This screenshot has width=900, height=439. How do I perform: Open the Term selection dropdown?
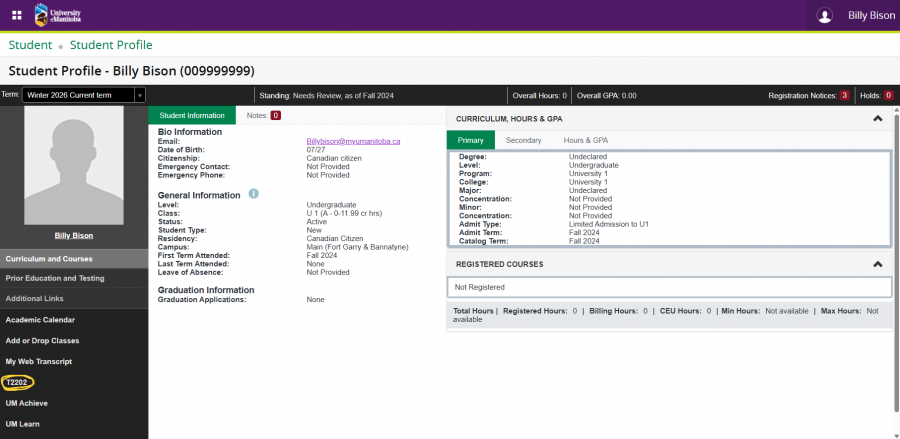139,95
